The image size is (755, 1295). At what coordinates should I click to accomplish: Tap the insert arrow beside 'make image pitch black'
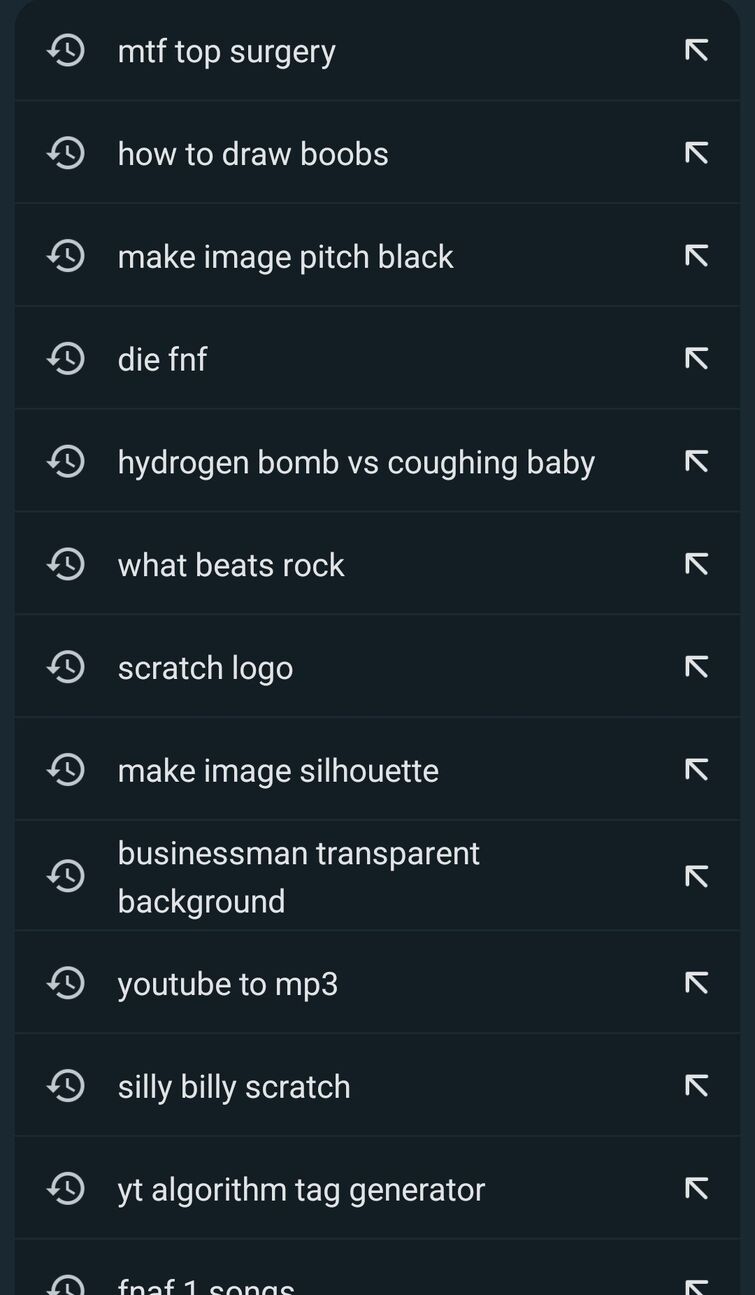click(696, 256)
